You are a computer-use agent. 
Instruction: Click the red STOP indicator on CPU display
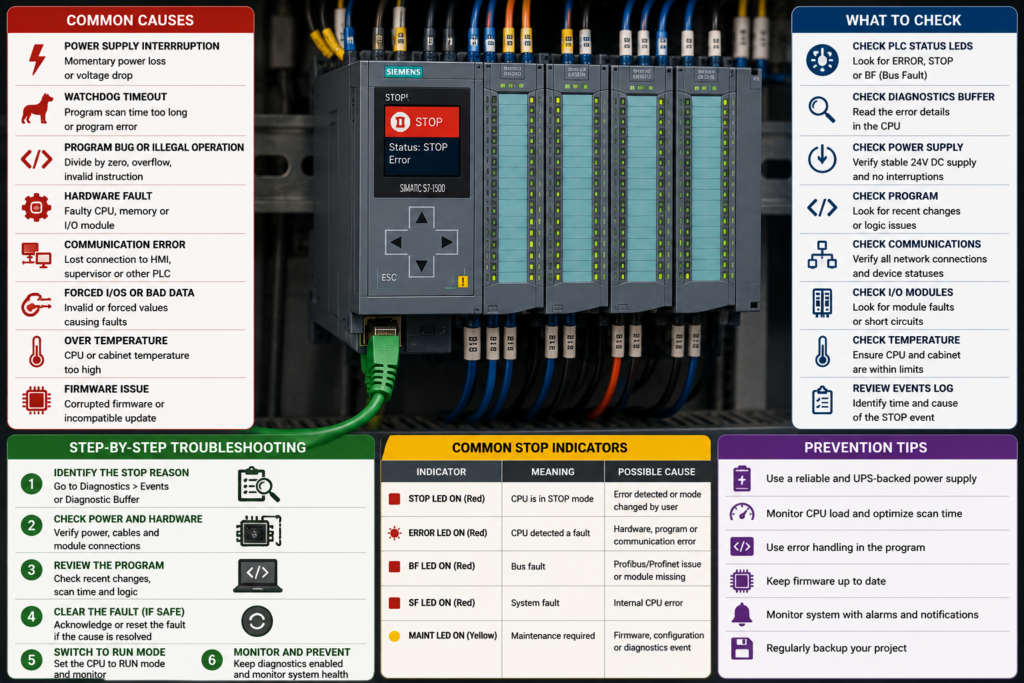click(422, 122)
